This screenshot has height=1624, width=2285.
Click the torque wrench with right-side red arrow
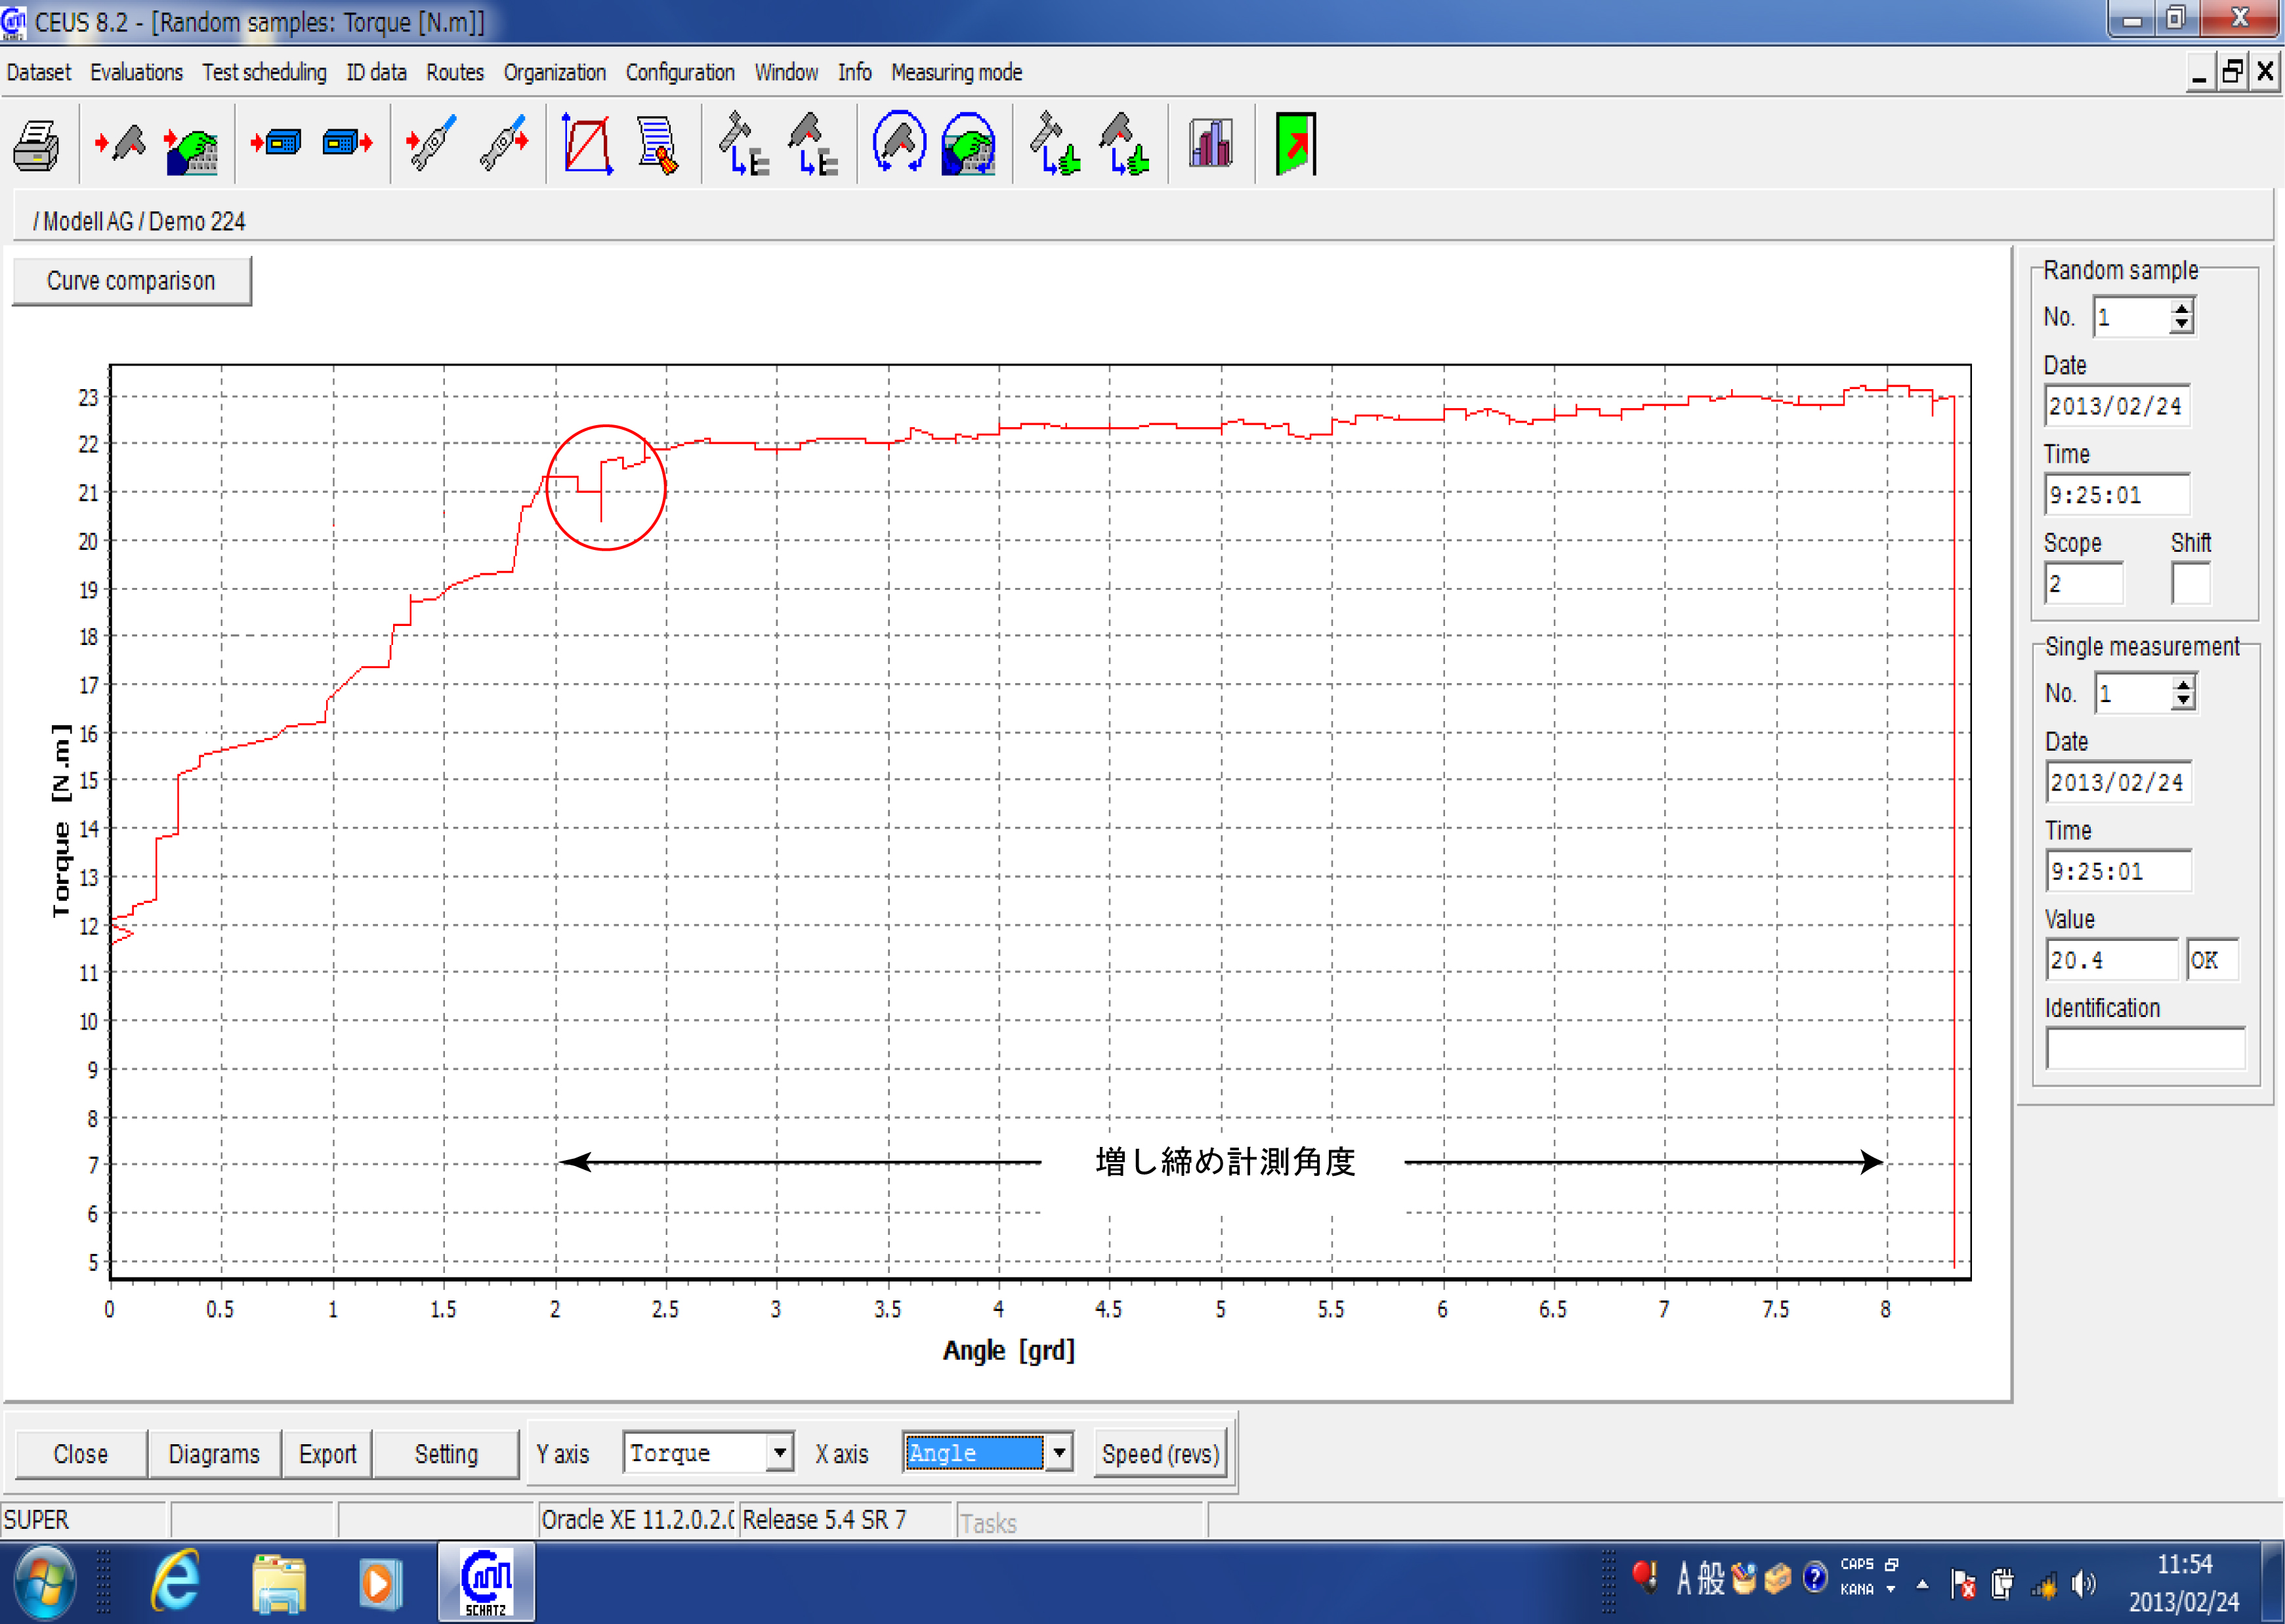pos(504,144)
